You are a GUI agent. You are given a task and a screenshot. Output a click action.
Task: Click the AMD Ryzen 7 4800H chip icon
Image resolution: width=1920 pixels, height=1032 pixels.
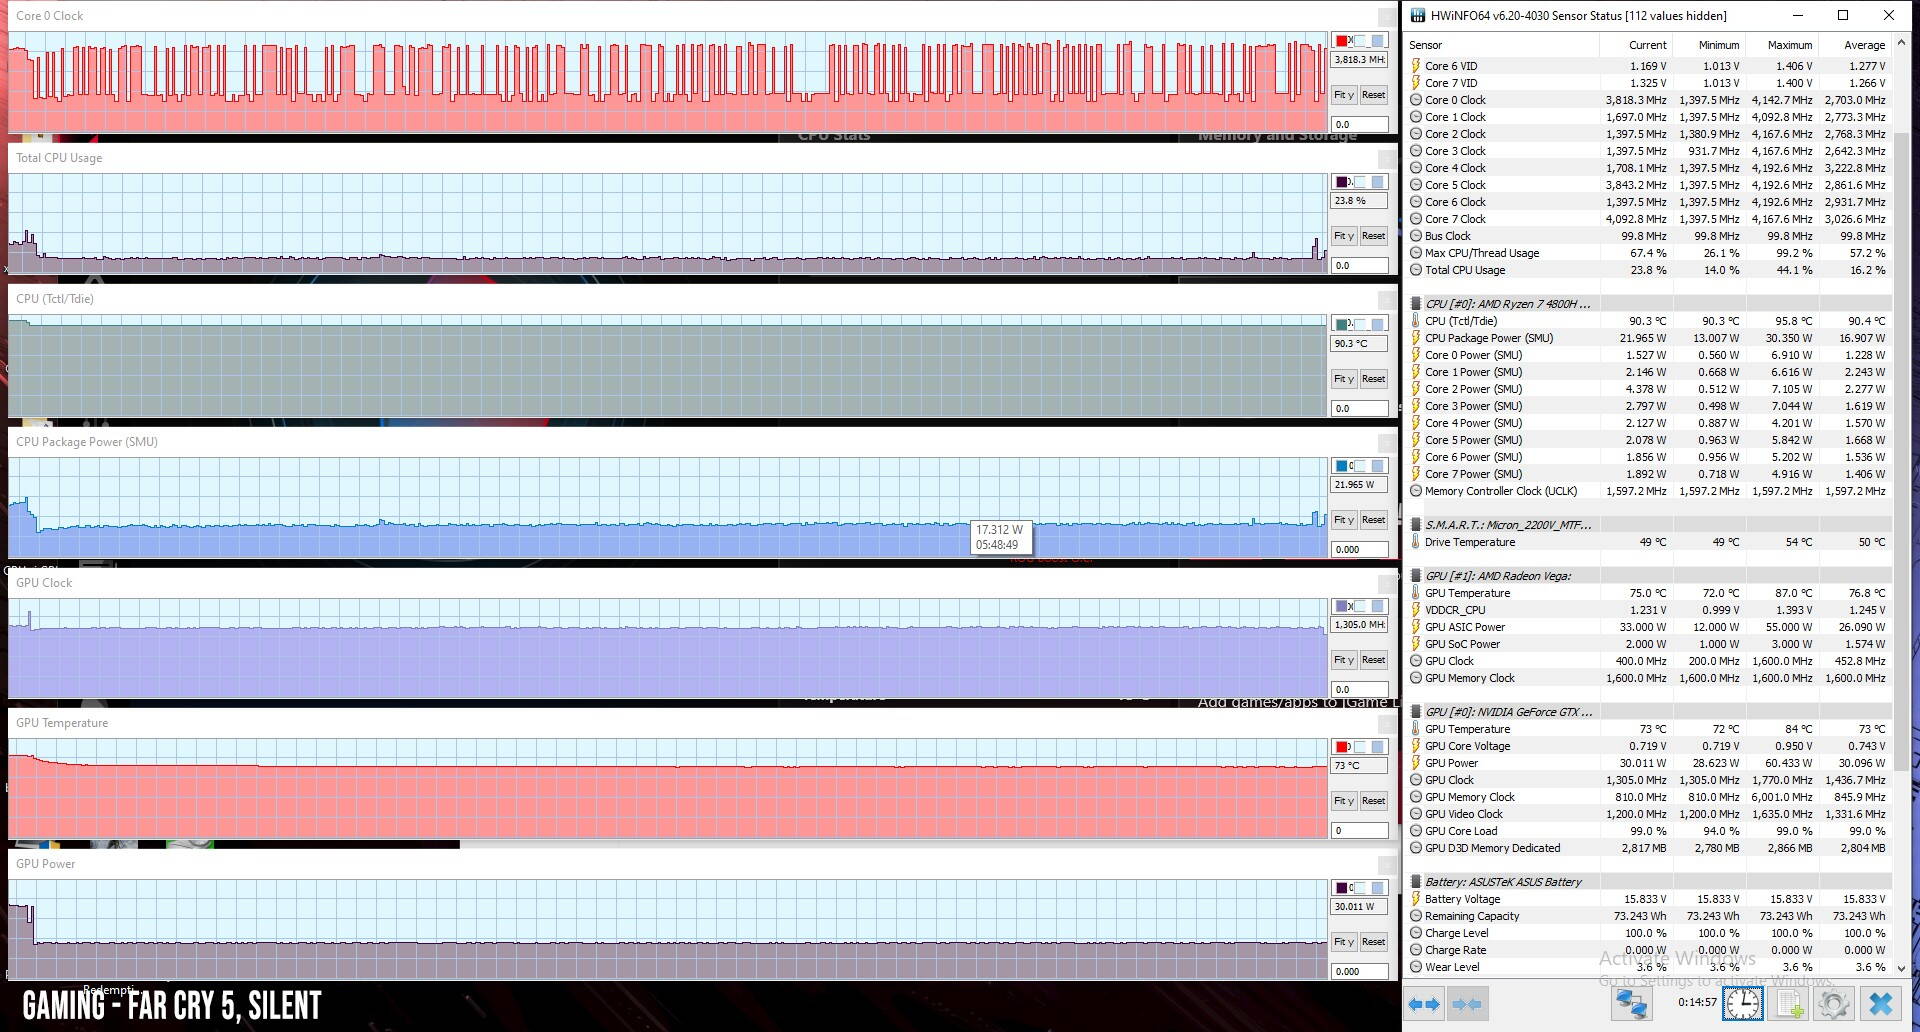click(1416, 304)
